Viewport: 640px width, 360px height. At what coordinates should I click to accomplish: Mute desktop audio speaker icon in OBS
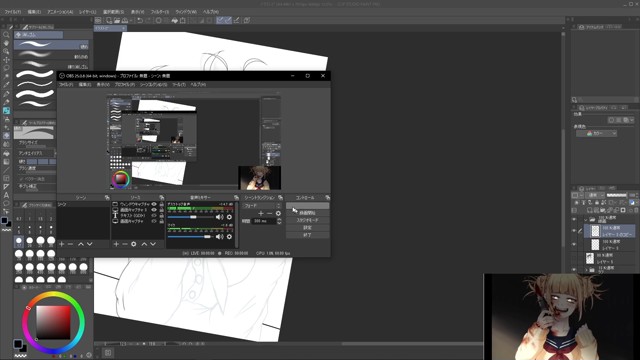click(219, 217)
